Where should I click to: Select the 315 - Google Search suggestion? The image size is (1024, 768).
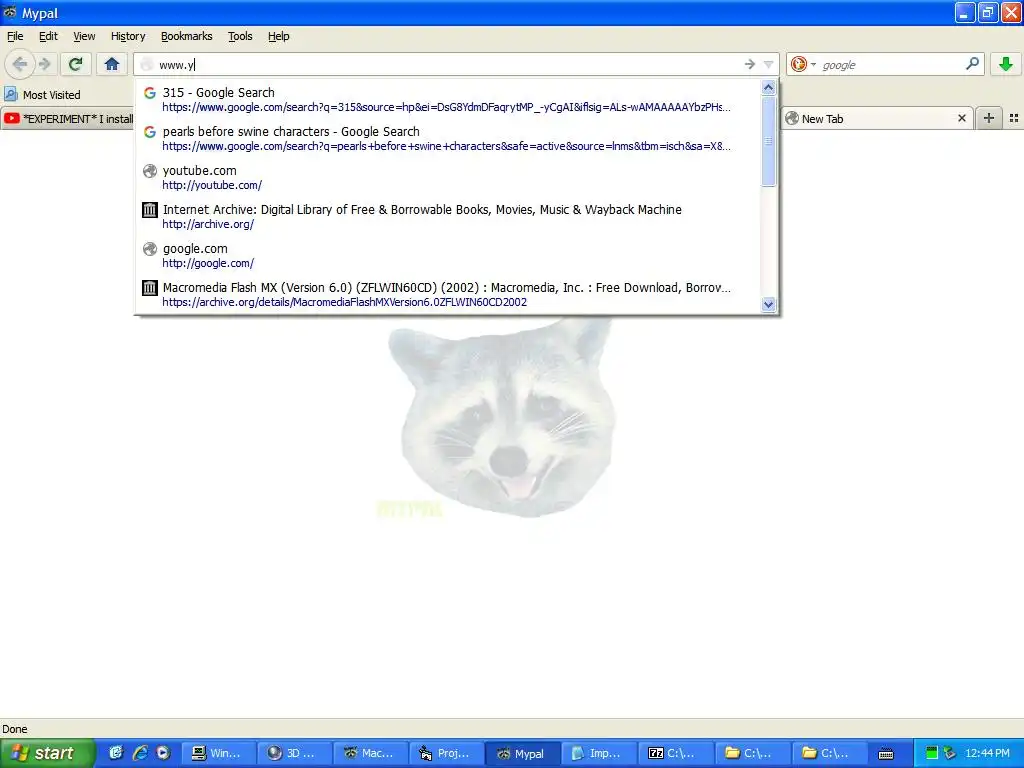(448, 99)
